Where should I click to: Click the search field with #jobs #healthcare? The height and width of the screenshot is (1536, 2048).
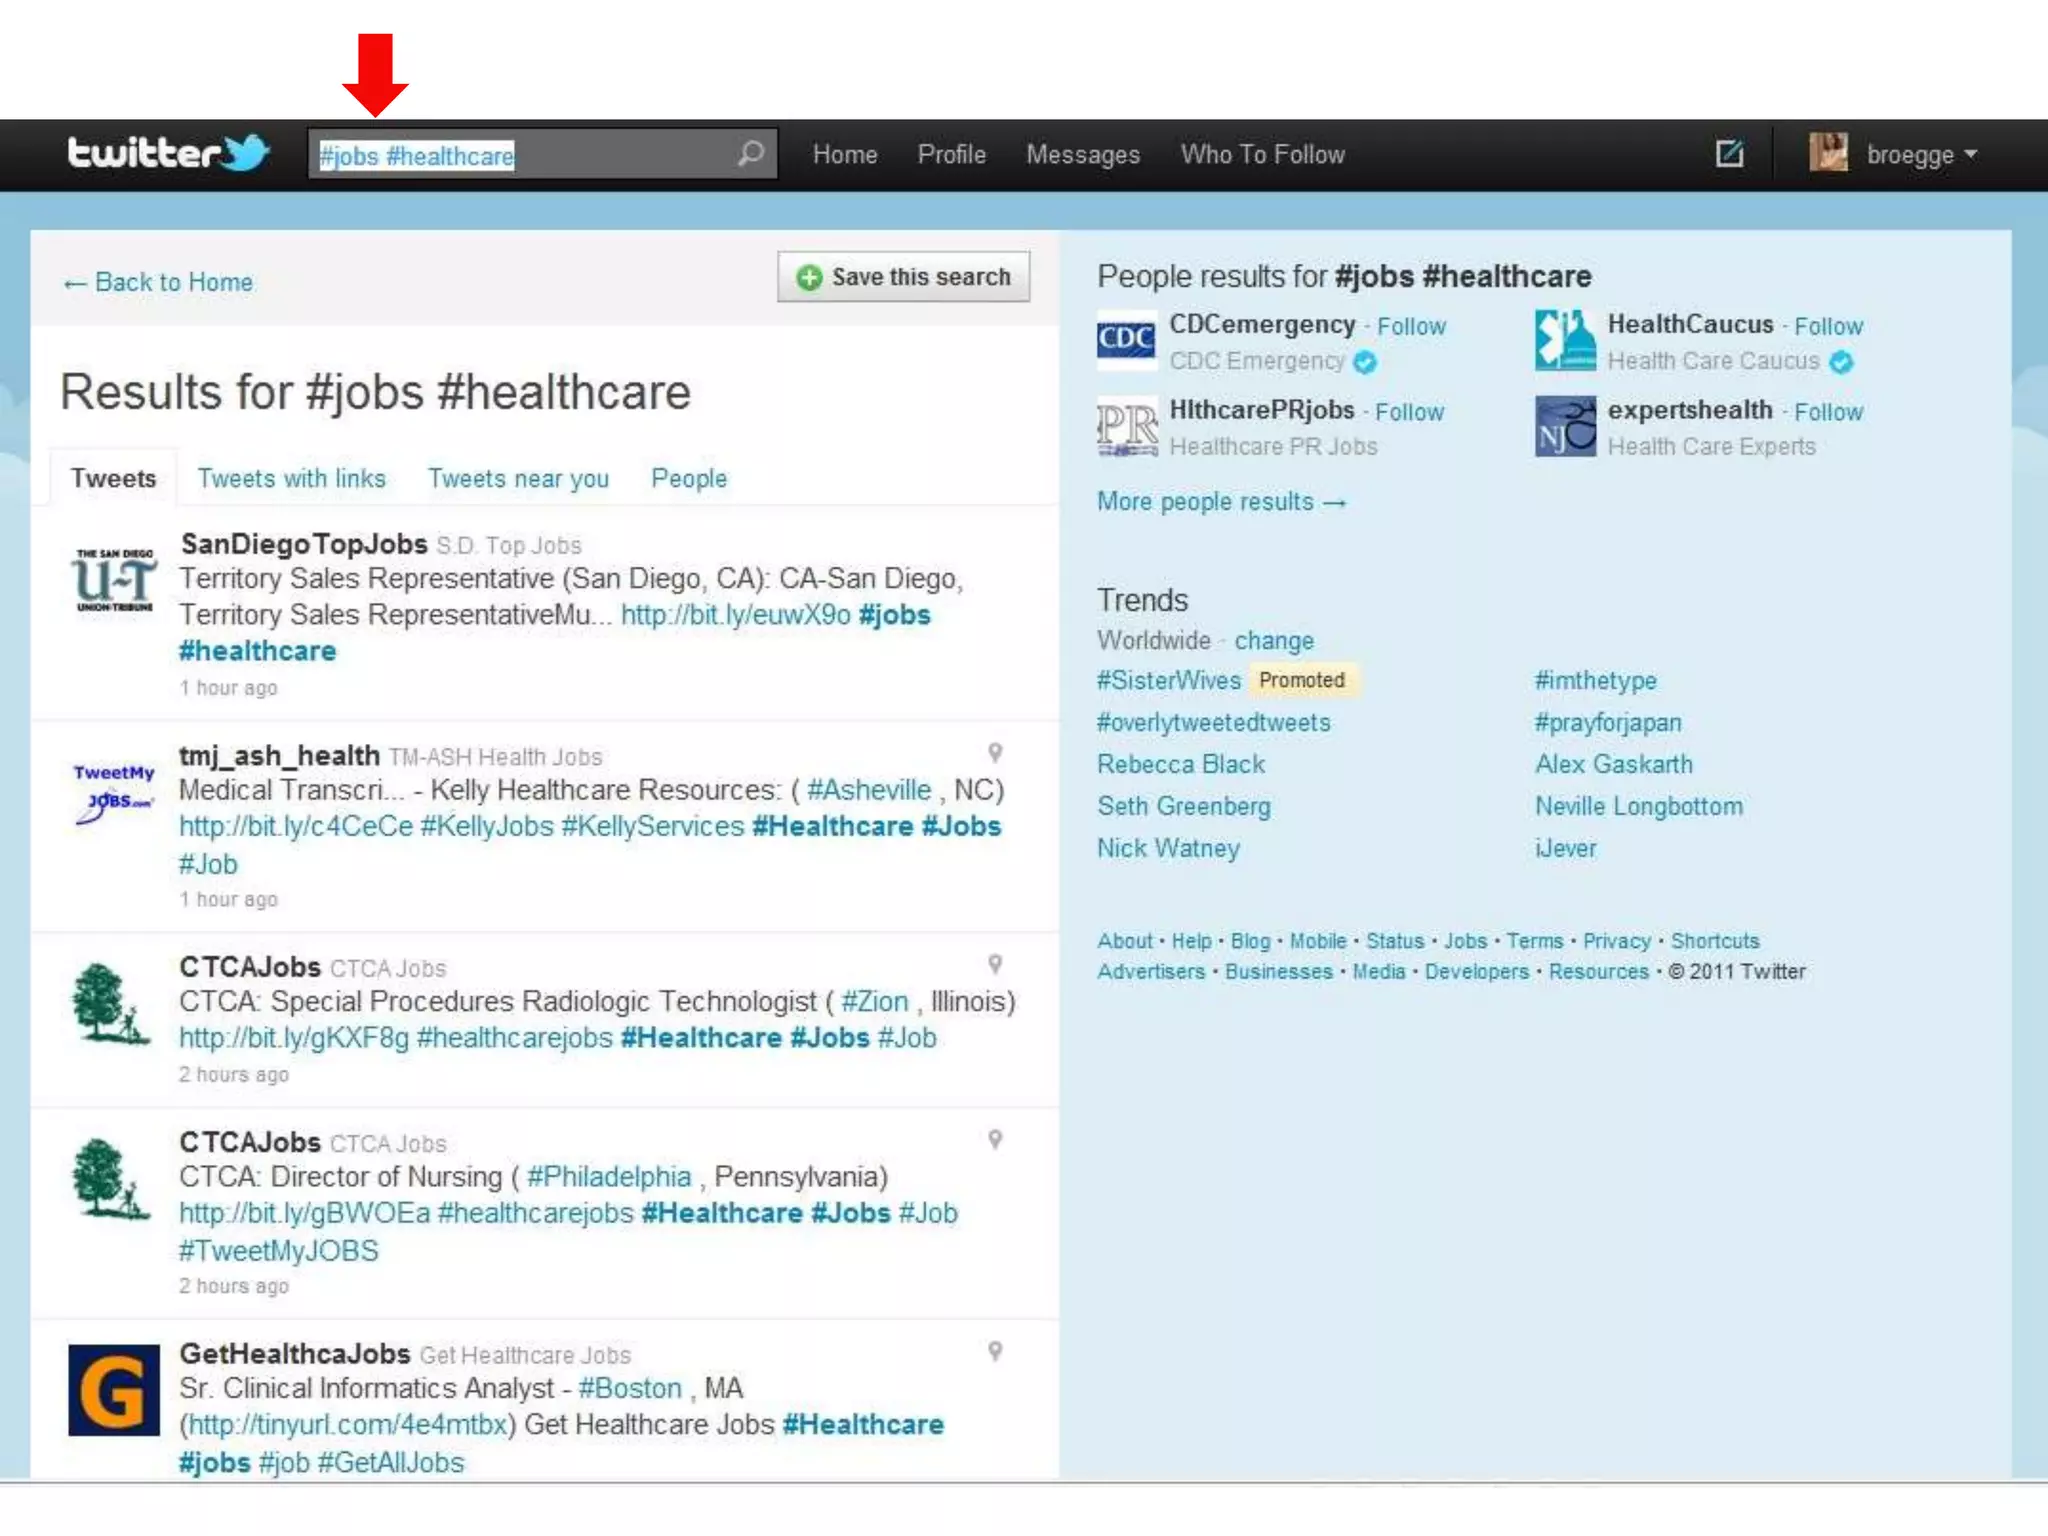click(542, 155)
